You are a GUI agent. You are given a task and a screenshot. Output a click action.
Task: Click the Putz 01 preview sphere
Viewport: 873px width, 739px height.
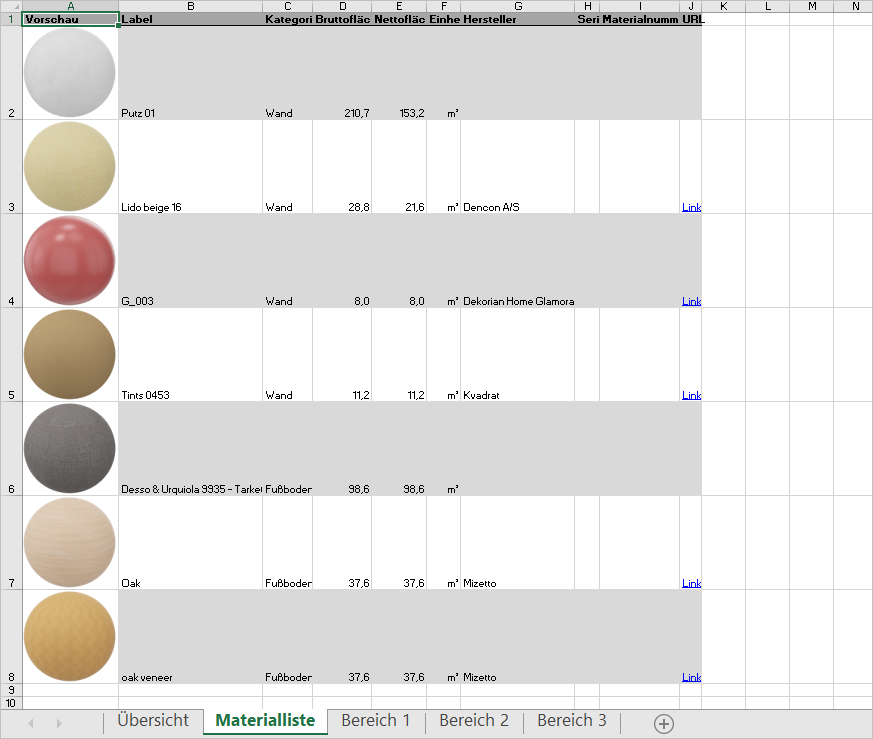point(69,72)
